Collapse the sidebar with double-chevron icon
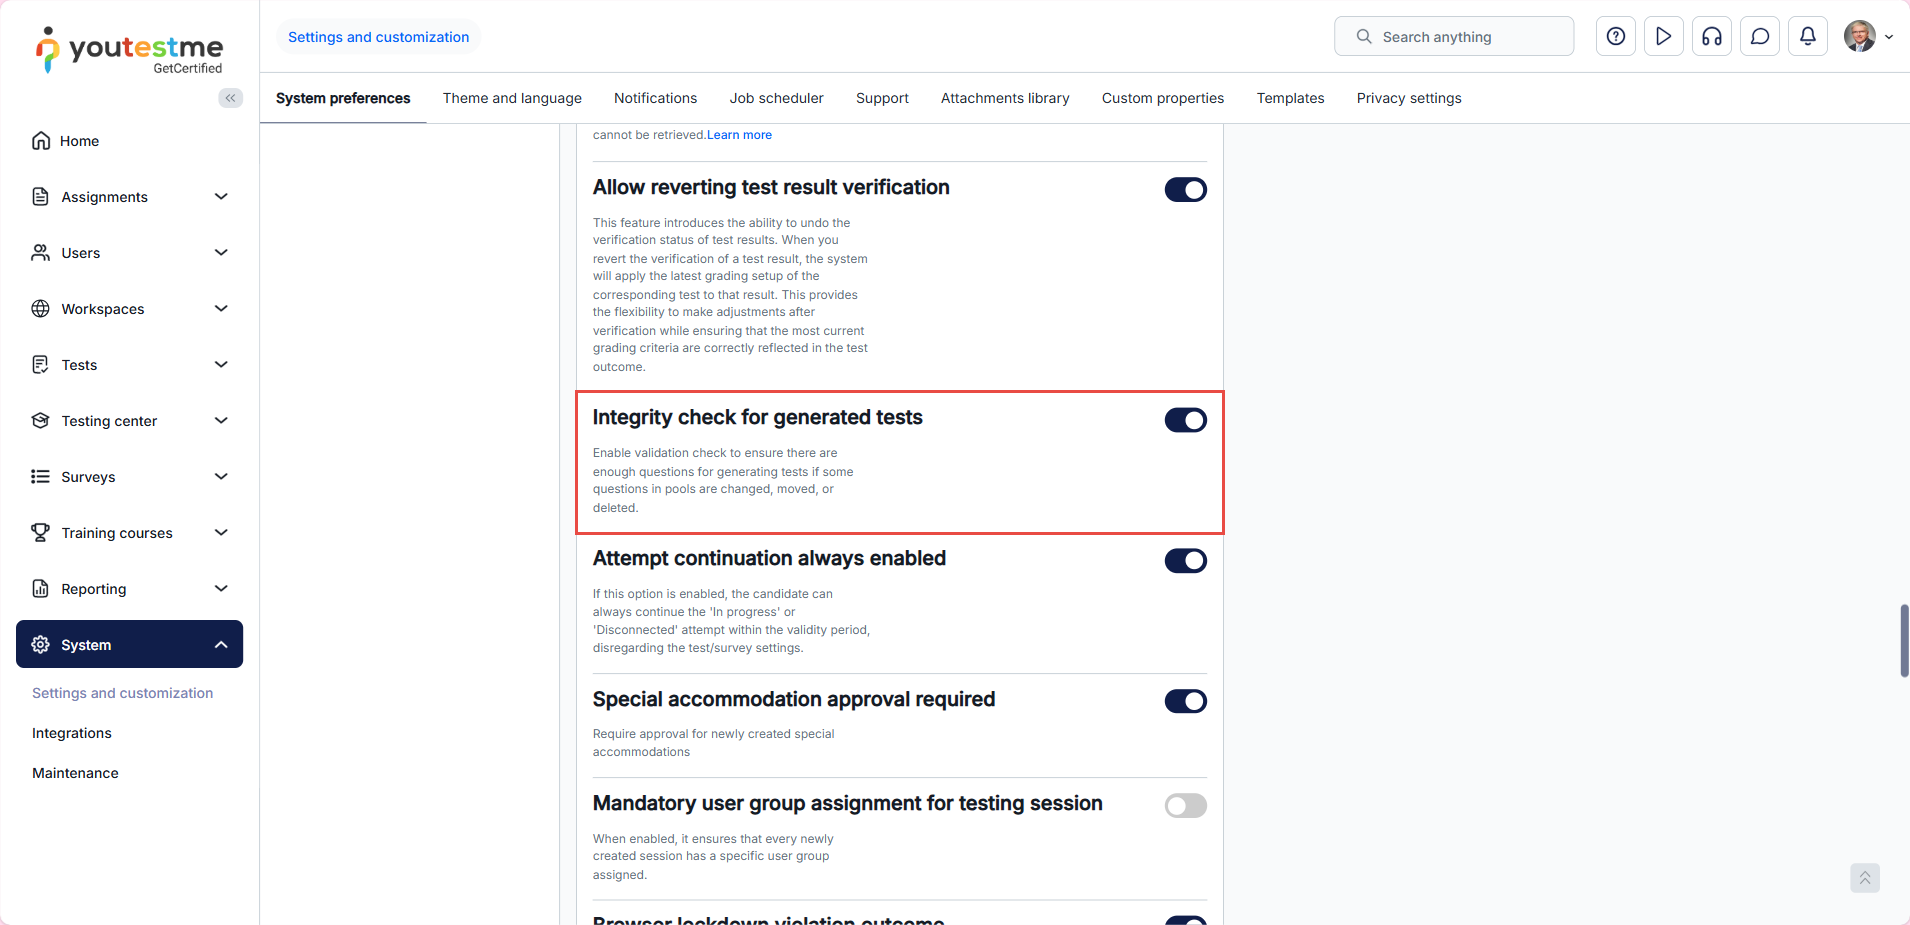This screenshot has height=925, width=1910. pos(230,98)
